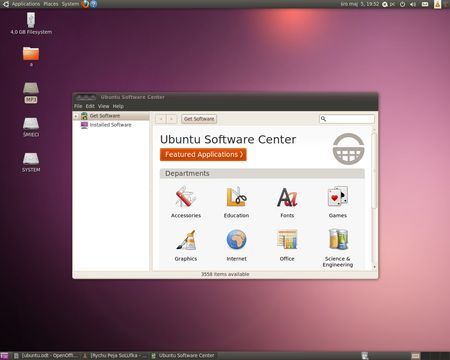Click the 4.0 GB Filesystem desktop icon
The image size is (450, 360).
coord(31,23)
